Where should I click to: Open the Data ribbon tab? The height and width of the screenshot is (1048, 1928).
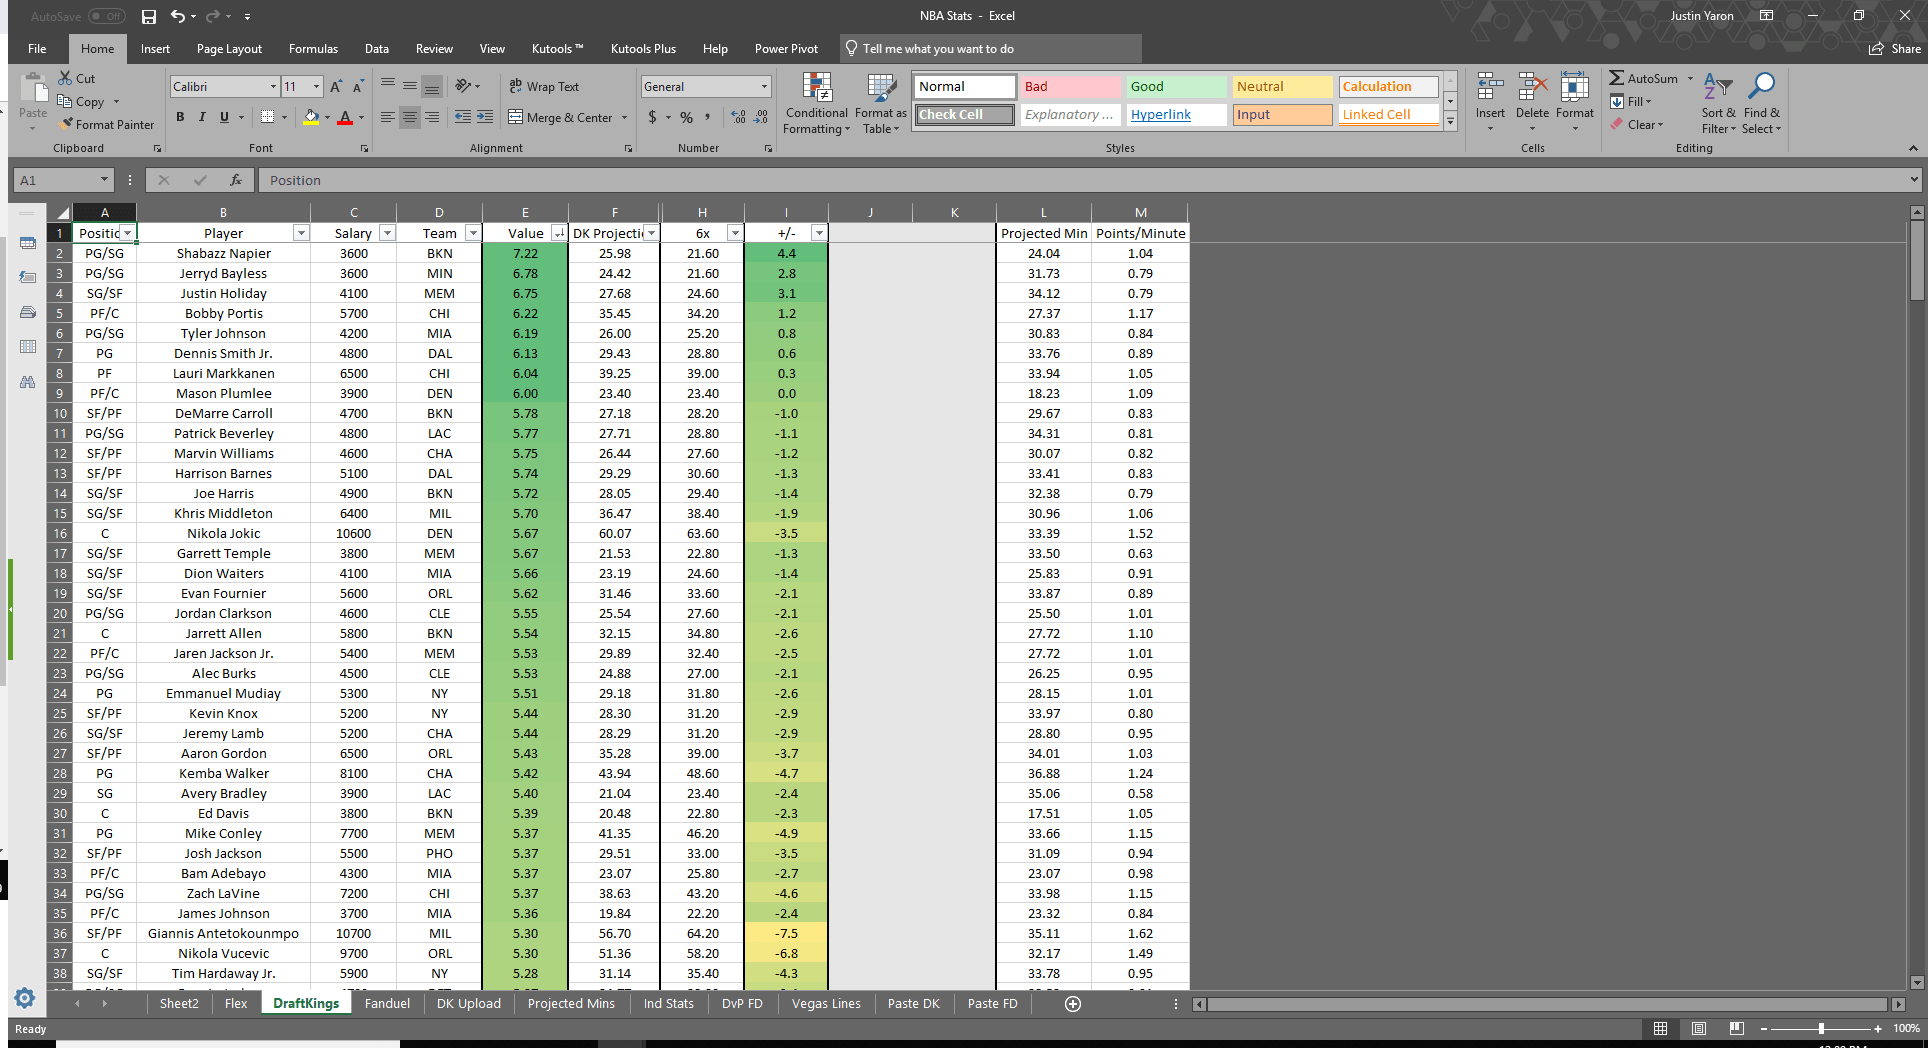point(377,49)
